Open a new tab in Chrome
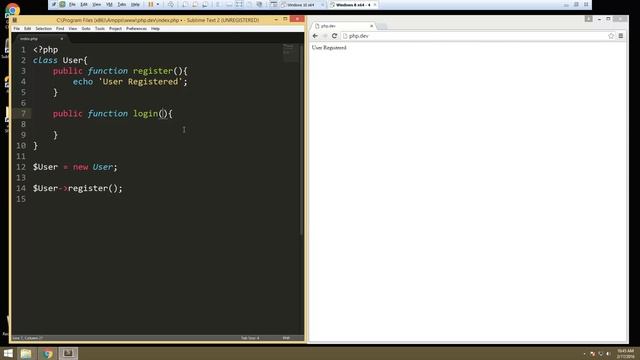The image size is (640, 360). (382, 27)
